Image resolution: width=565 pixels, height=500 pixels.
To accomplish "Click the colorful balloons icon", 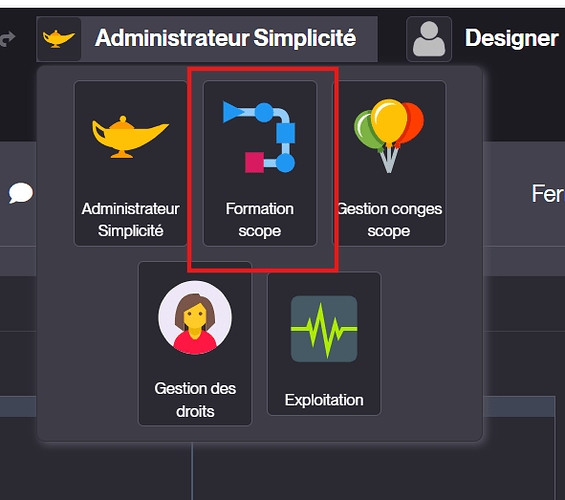I will tap(389, 136).
